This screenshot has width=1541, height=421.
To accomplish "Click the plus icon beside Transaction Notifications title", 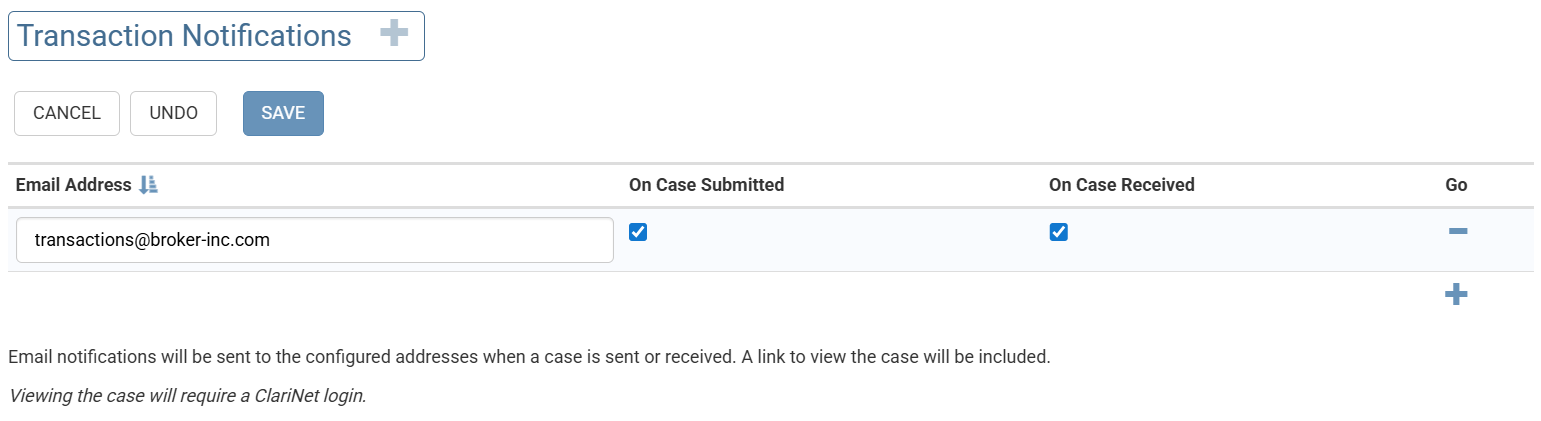I will coord(394,35).
